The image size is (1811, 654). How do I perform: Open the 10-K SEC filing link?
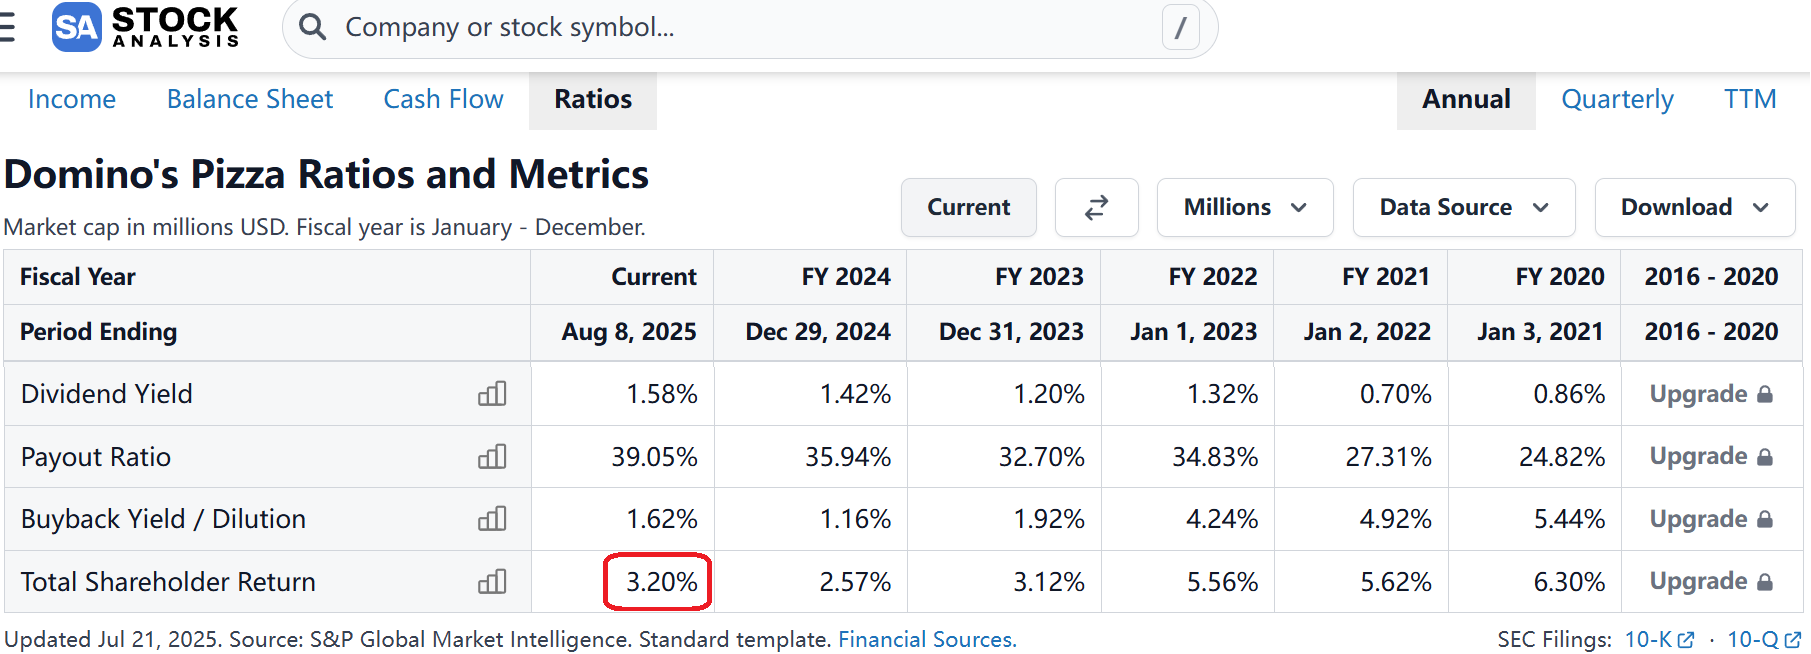(1648, 639)
